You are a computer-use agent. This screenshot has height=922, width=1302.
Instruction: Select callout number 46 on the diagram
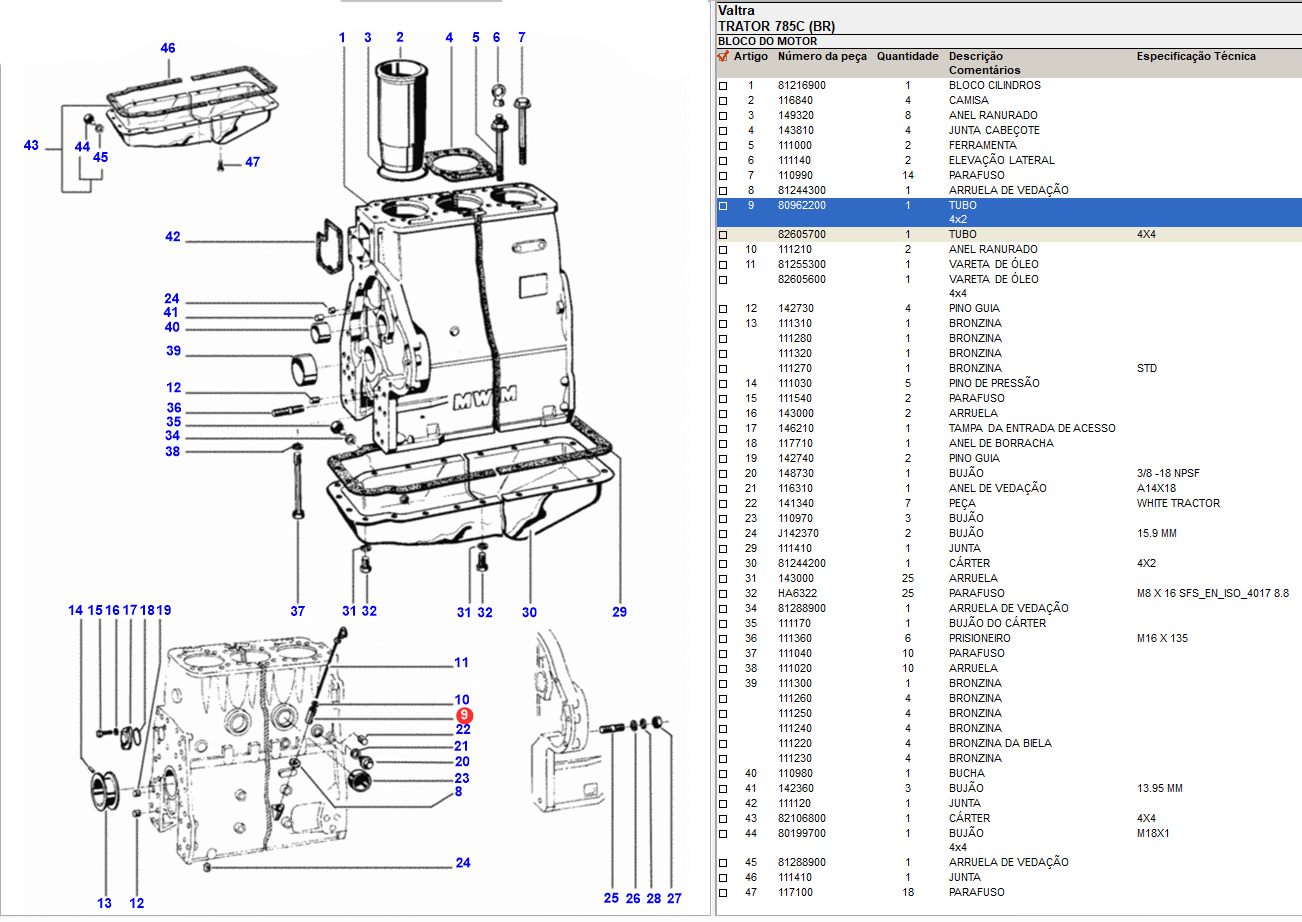167,48
